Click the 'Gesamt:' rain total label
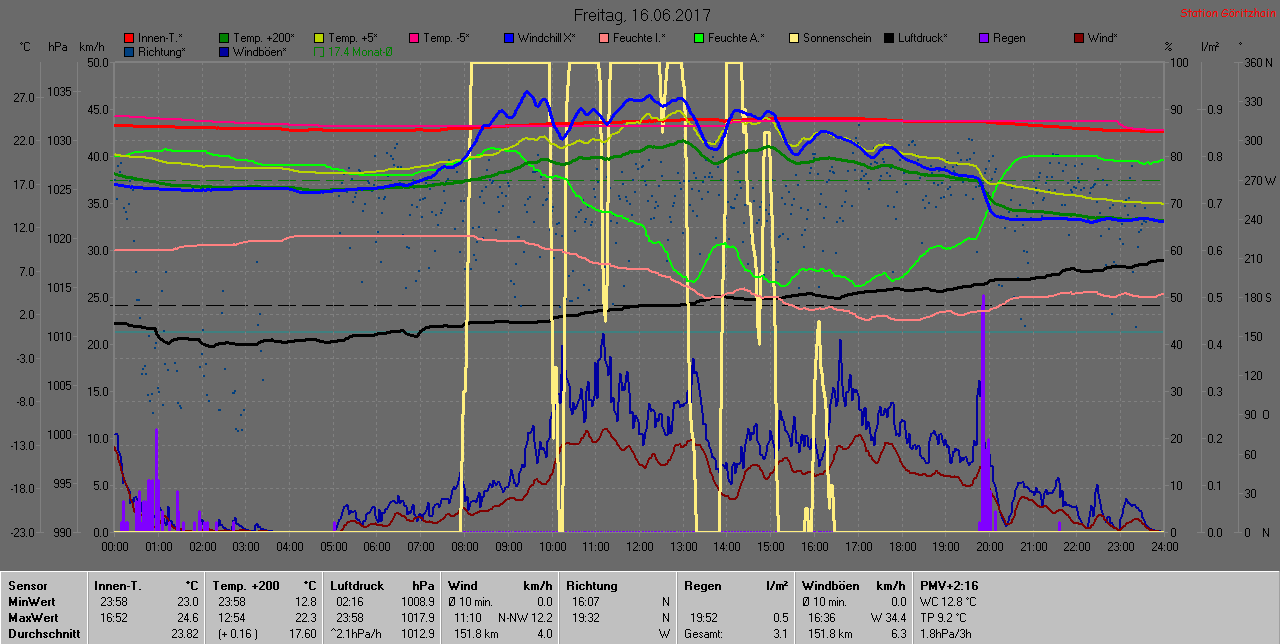This screenshot has height=644, width=1280. coord(703,634)
